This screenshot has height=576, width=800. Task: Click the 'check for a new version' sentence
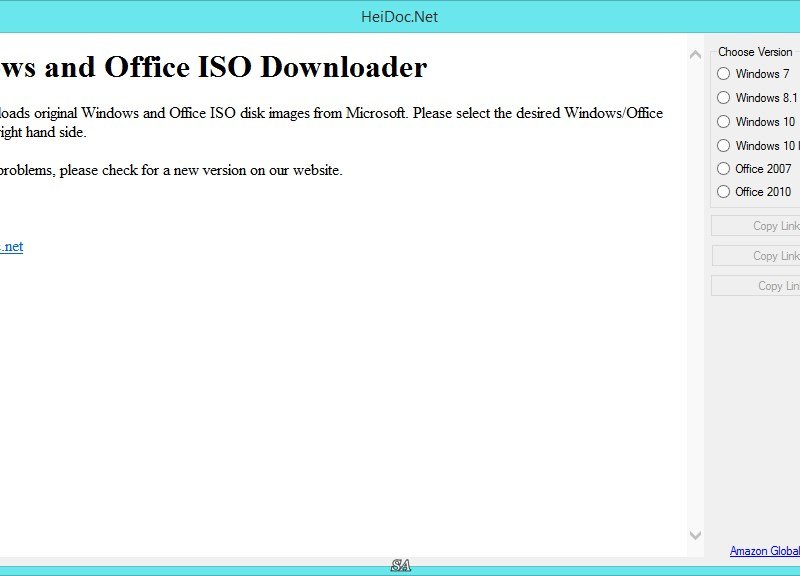point(171,170)
